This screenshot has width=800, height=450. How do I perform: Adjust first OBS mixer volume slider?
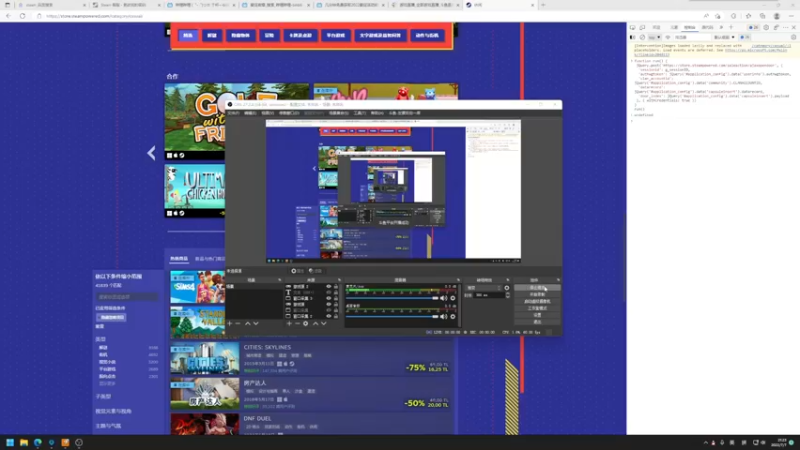click(391, 298)
